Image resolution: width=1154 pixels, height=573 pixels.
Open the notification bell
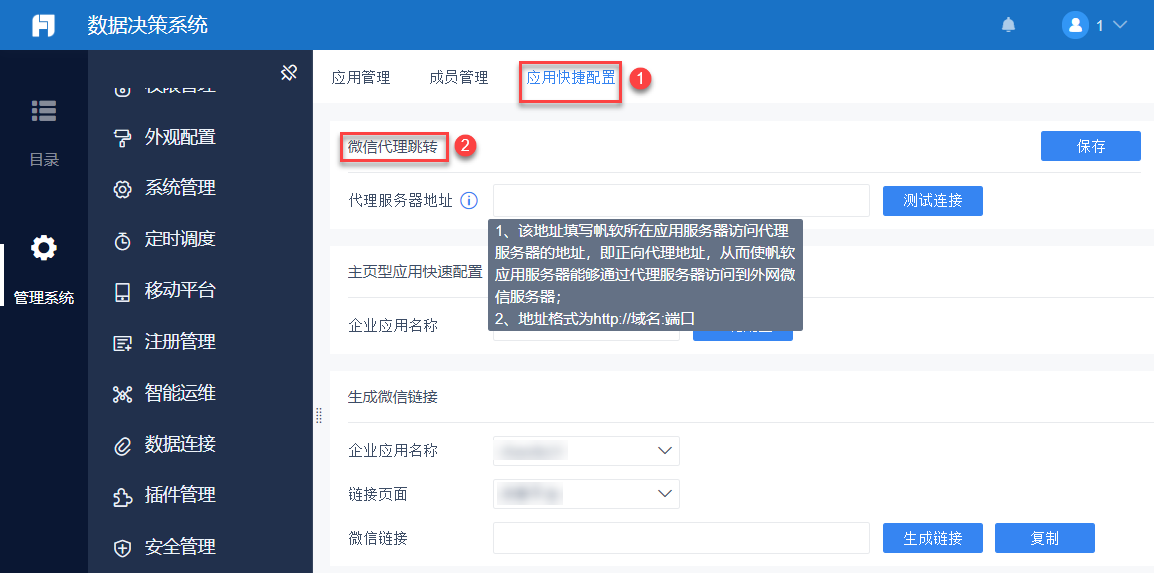click(x=1008, y=25)
